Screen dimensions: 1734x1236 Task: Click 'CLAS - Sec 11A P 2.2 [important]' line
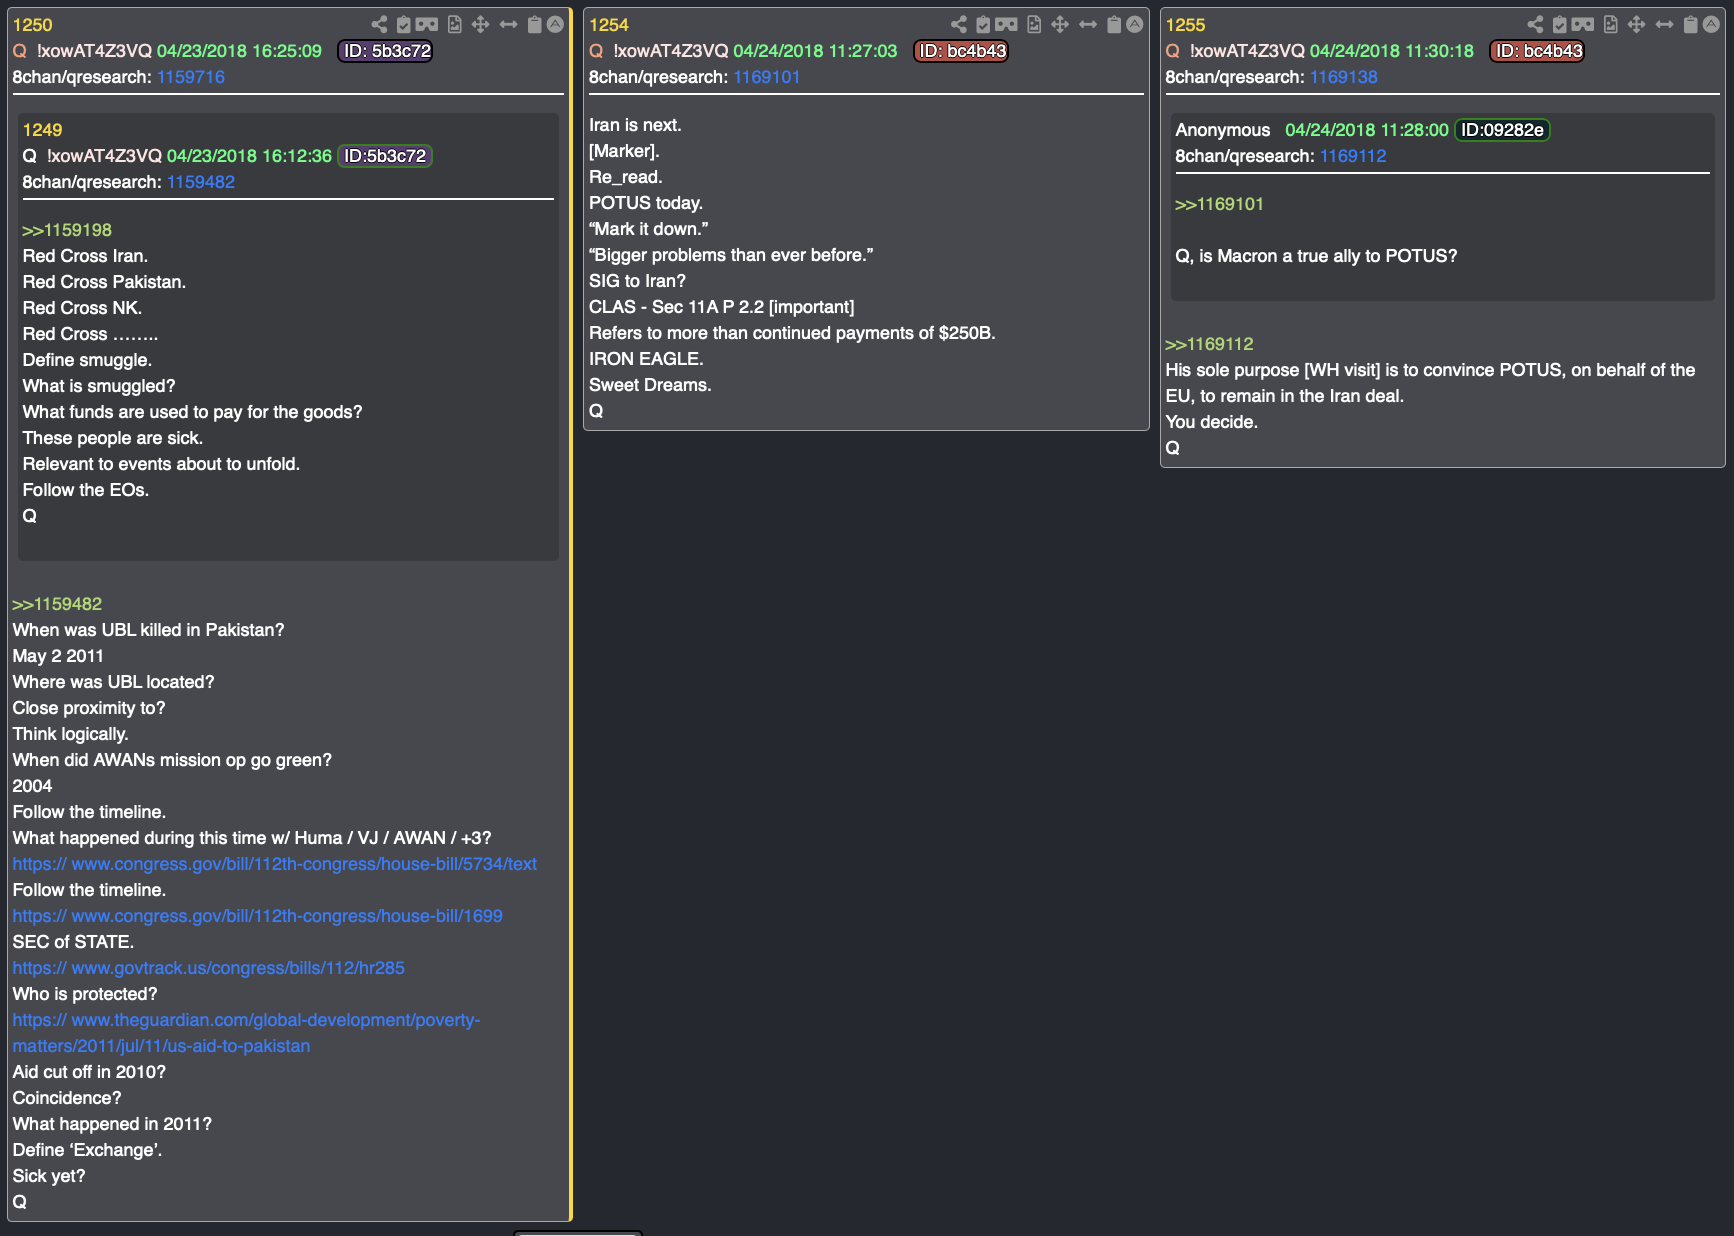(x=722, y=307)
